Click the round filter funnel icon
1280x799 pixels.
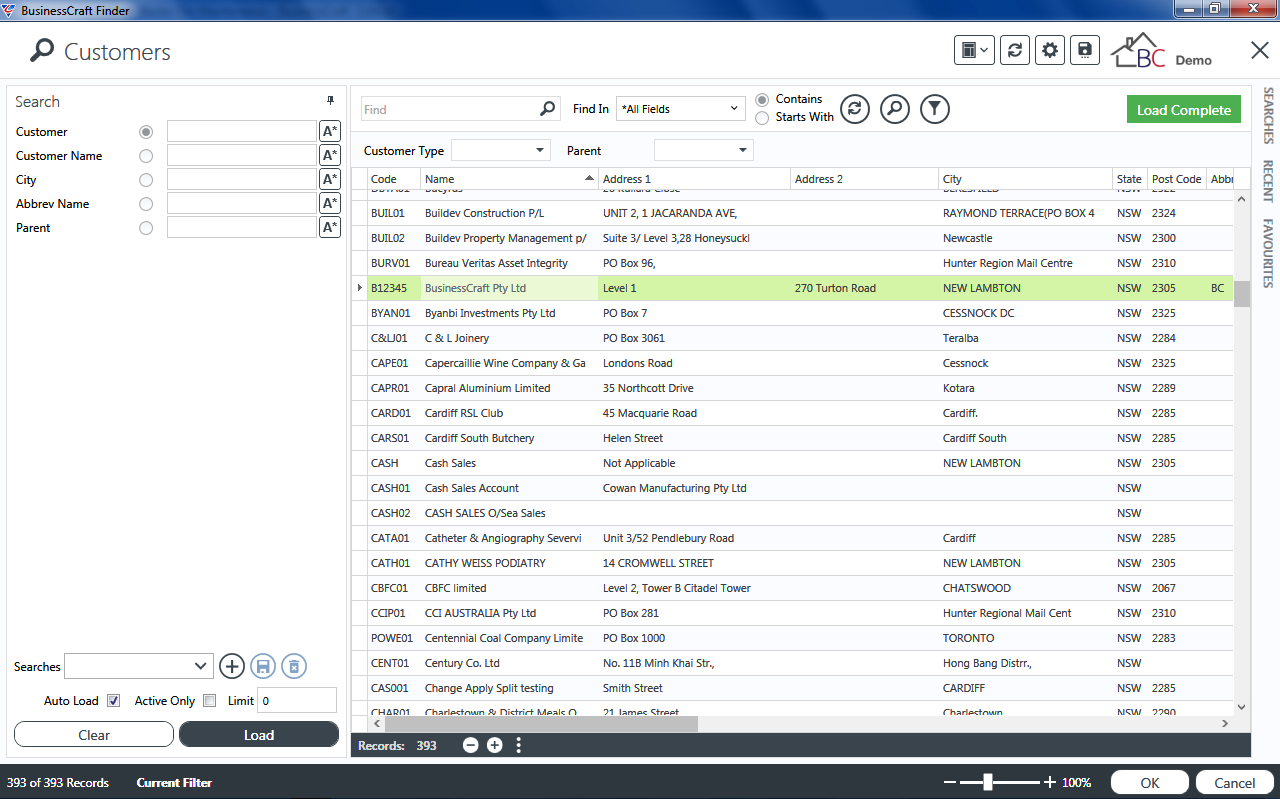click(x=934, y=109)
